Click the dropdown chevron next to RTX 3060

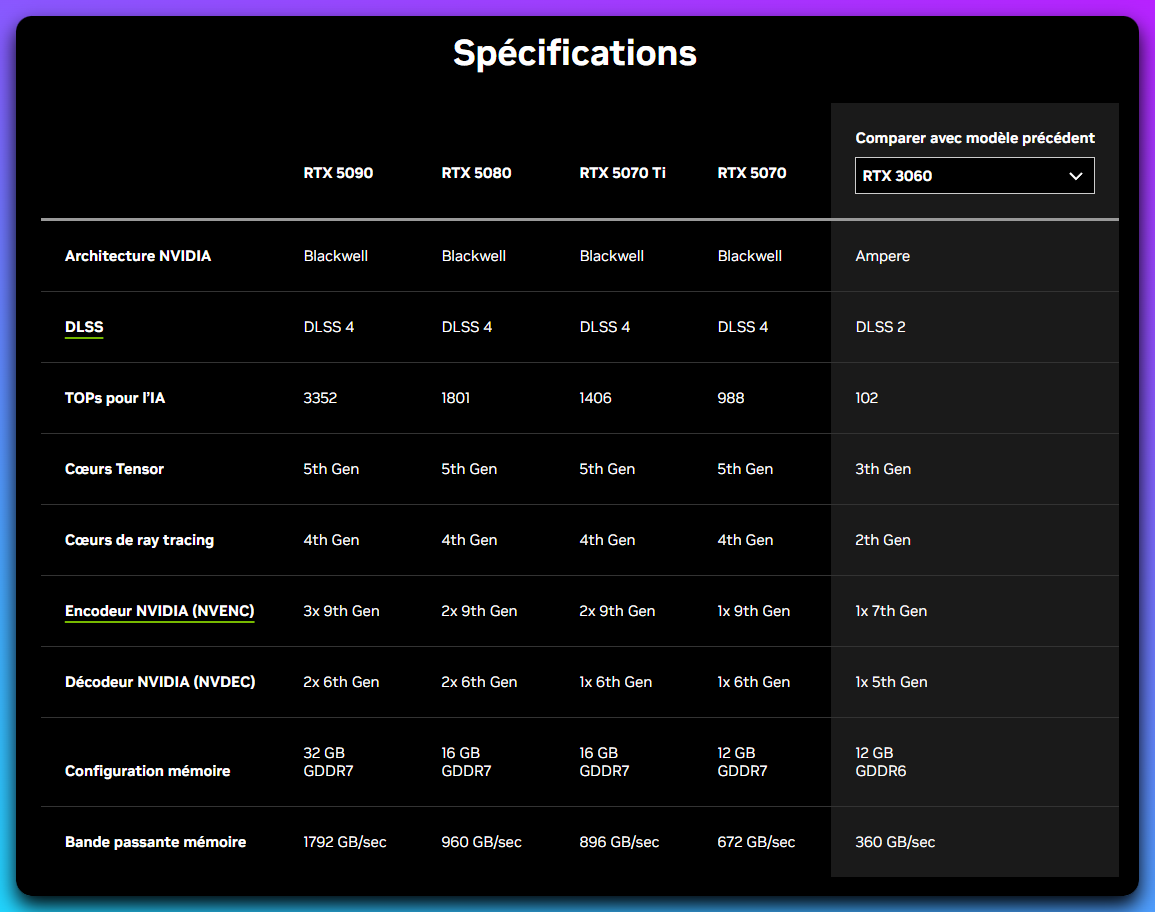[x=1077, y=175]
